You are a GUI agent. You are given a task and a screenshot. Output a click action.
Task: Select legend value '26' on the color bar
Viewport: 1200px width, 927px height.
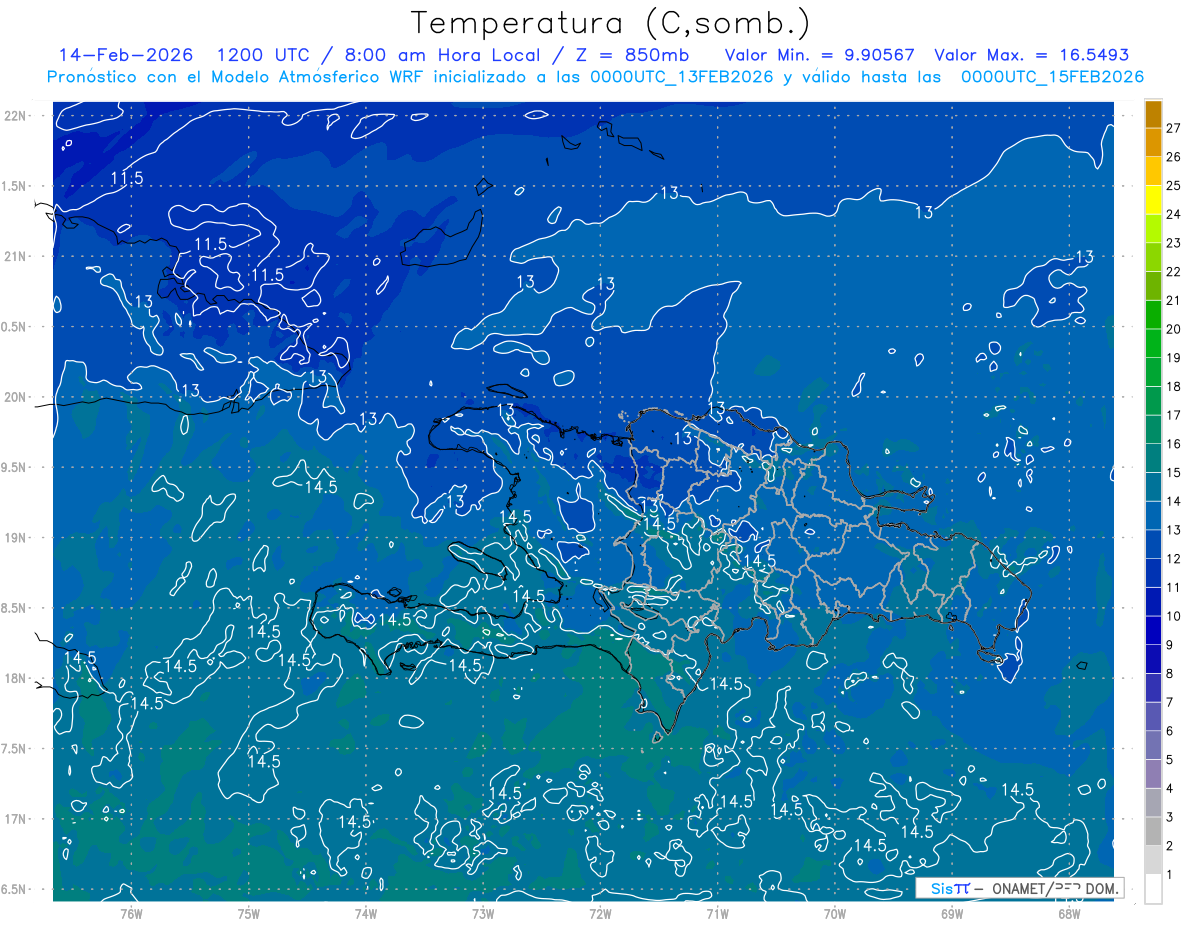(1173, 157)
